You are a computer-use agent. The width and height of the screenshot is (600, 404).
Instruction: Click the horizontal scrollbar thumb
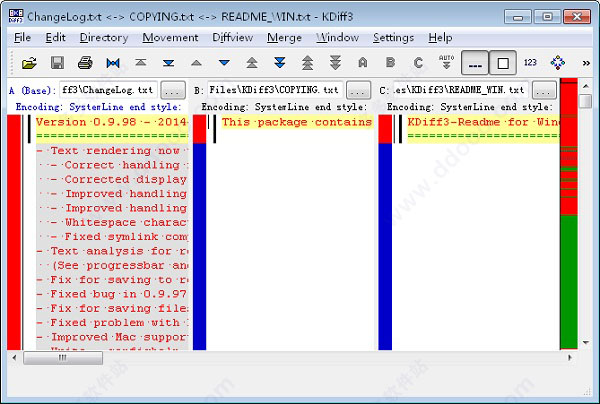click(x=63, y=358)
